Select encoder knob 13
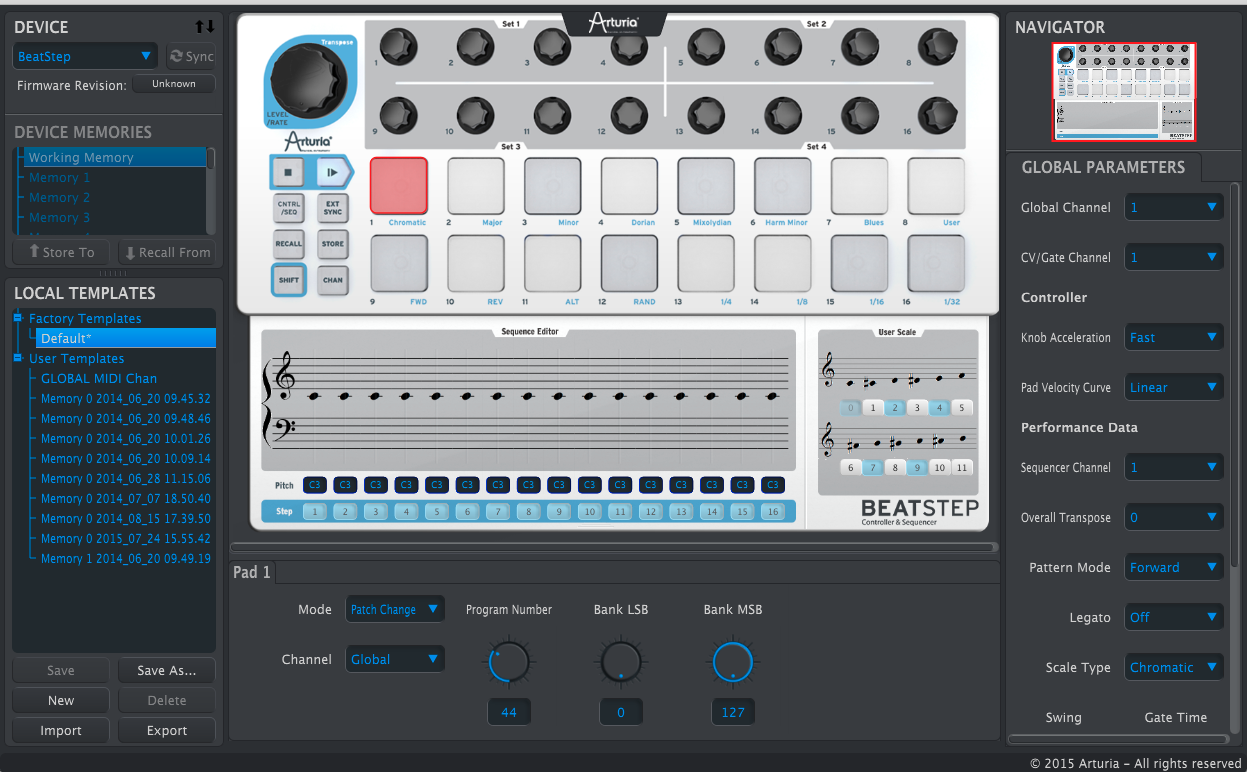 point(706,115)
